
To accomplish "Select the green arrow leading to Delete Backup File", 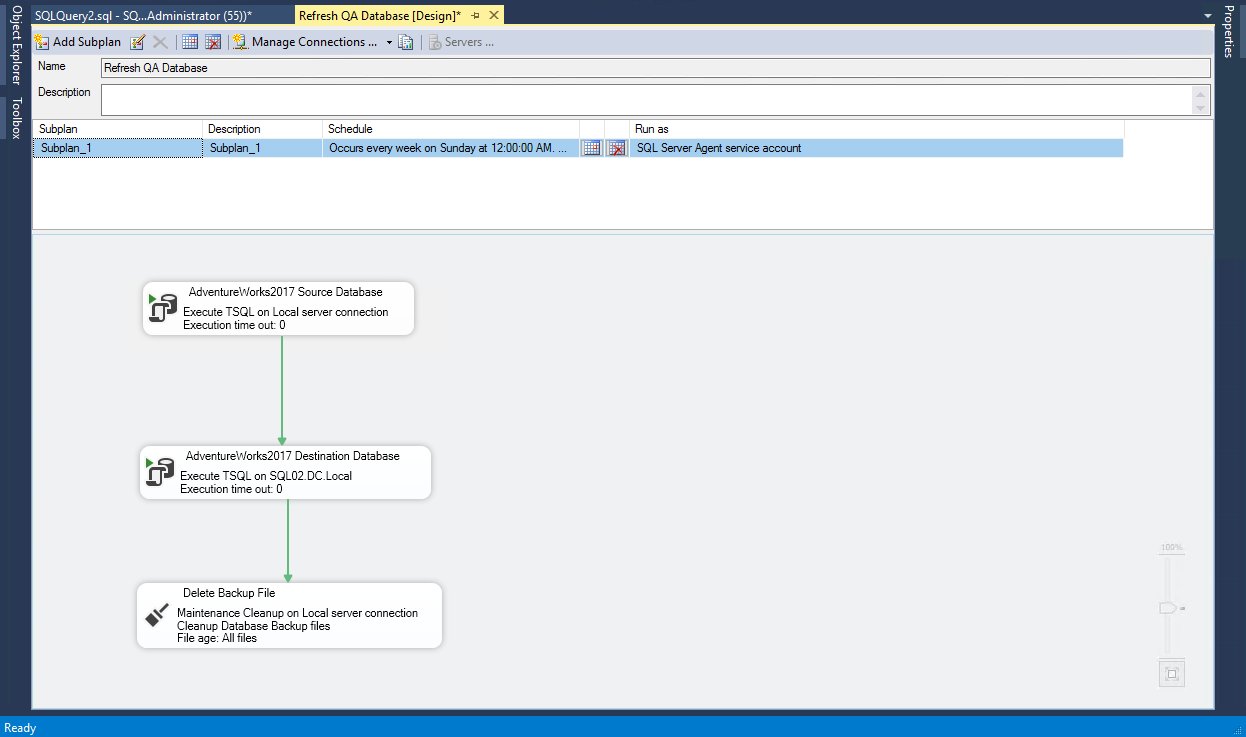I will coord(288,541).
